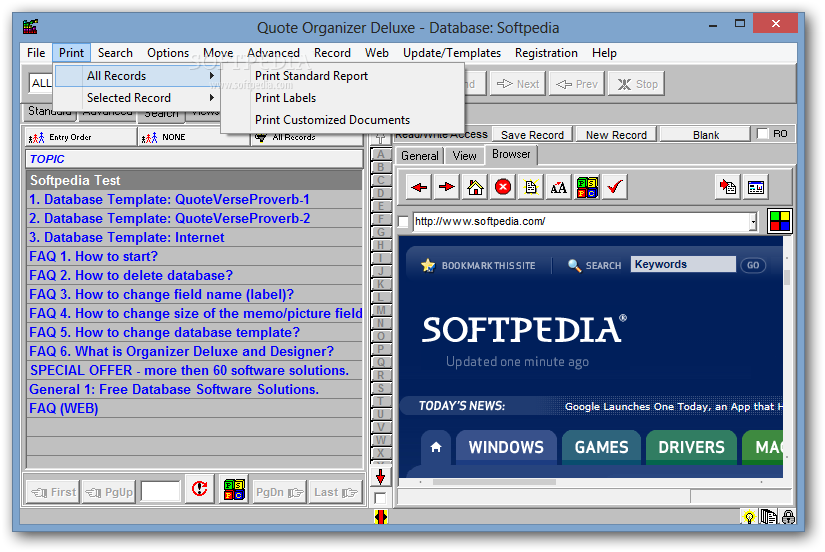
Task: Click the page number field by PgUp
Action: pos(160,491)
